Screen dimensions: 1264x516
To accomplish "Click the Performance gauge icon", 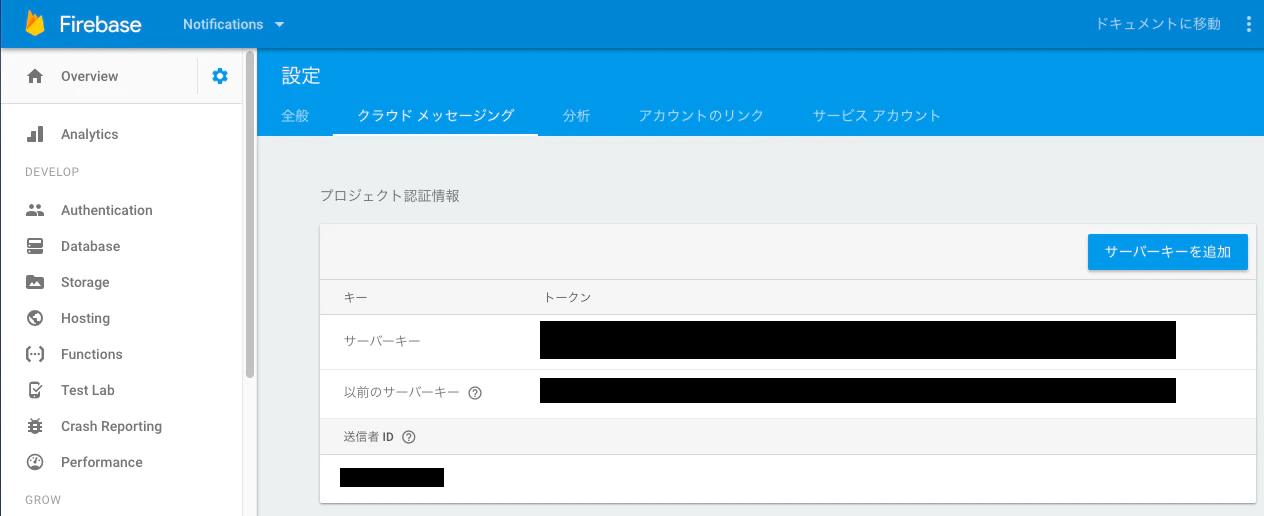I will (35, 462).
